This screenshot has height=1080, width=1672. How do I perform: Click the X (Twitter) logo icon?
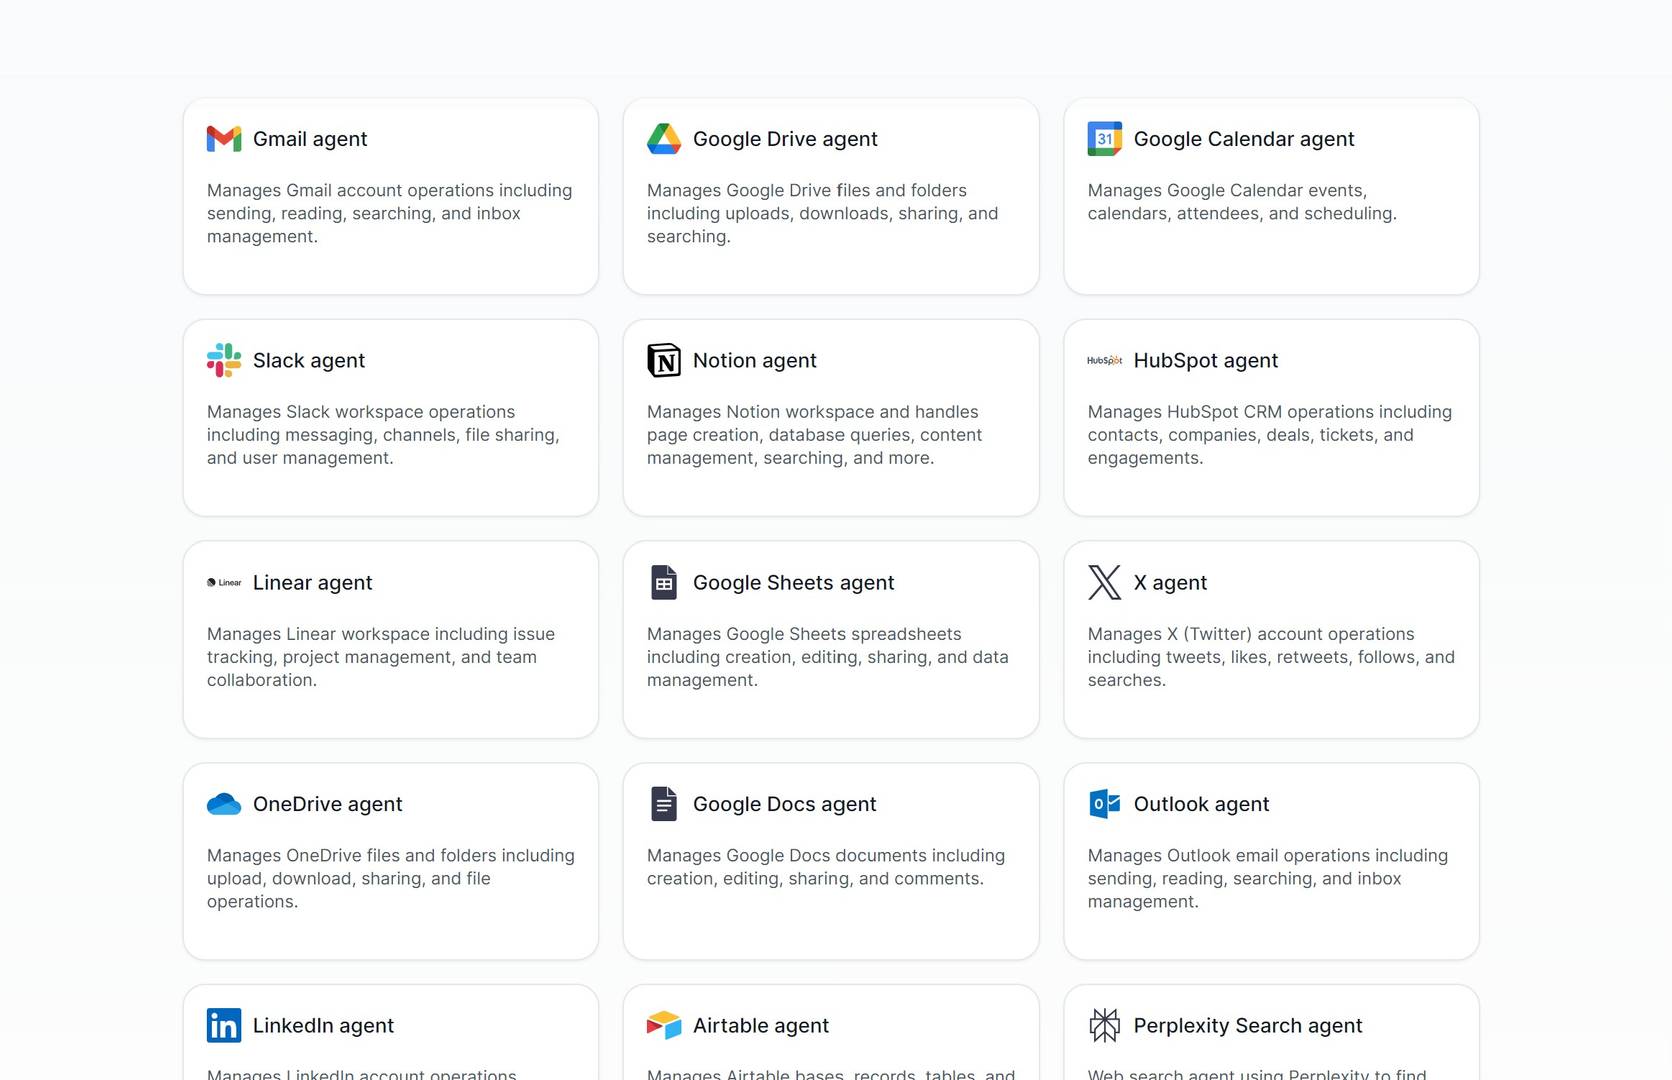click(1104, 582)
